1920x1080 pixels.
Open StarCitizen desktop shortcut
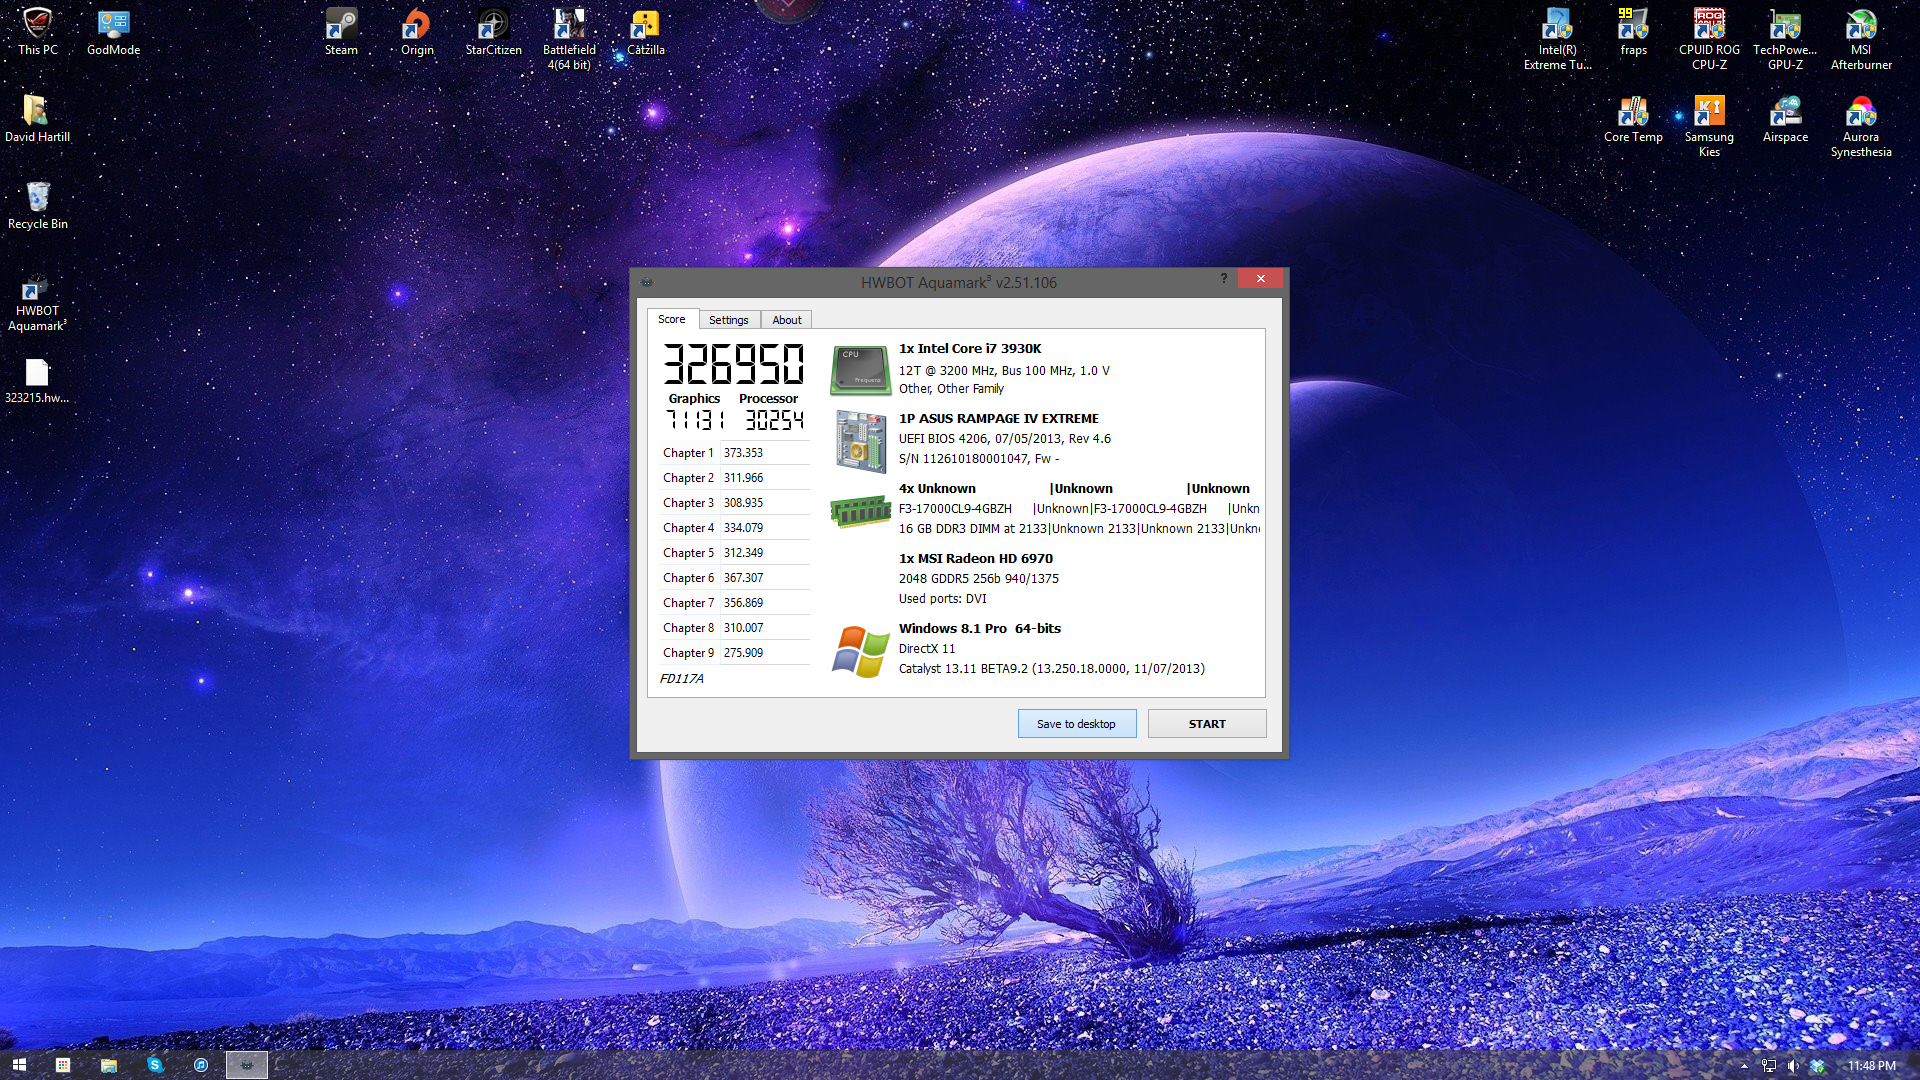[493, 32]
